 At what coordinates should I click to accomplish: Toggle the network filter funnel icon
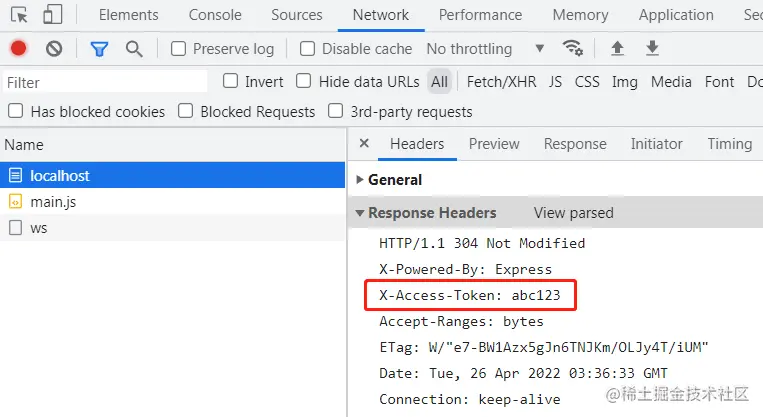point(99,48)
